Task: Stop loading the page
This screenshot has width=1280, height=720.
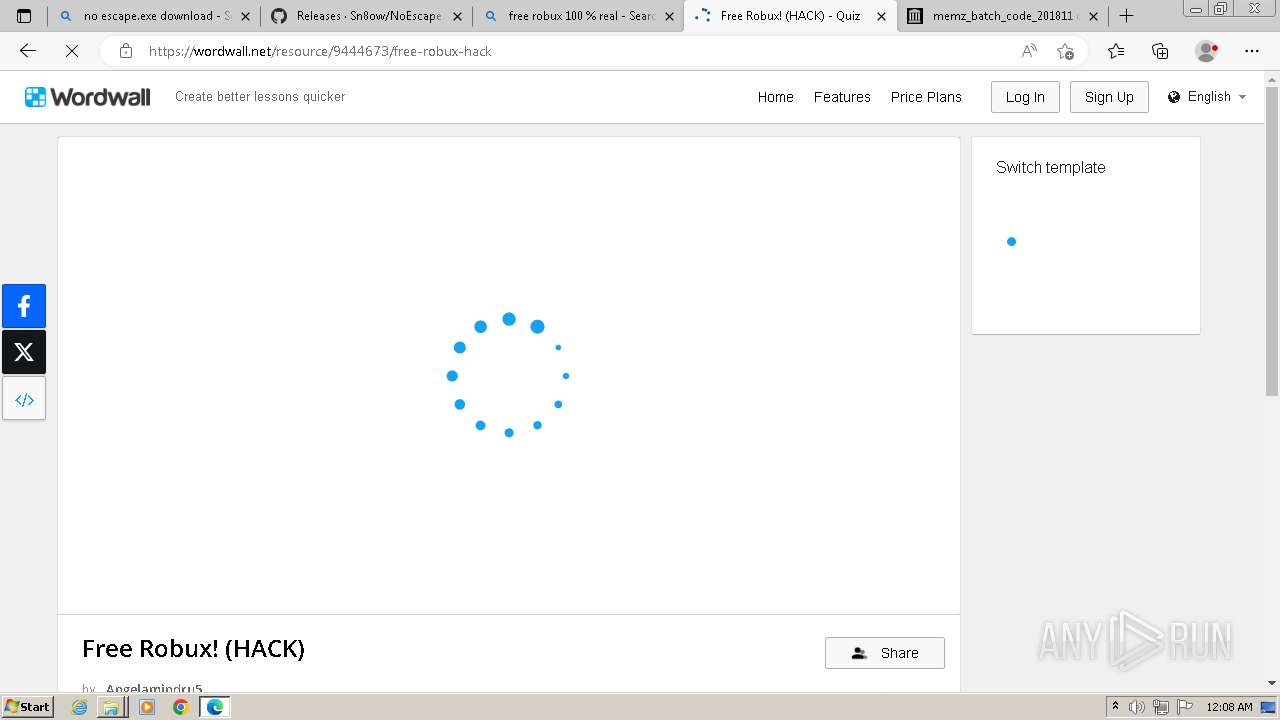Action: 72,51
